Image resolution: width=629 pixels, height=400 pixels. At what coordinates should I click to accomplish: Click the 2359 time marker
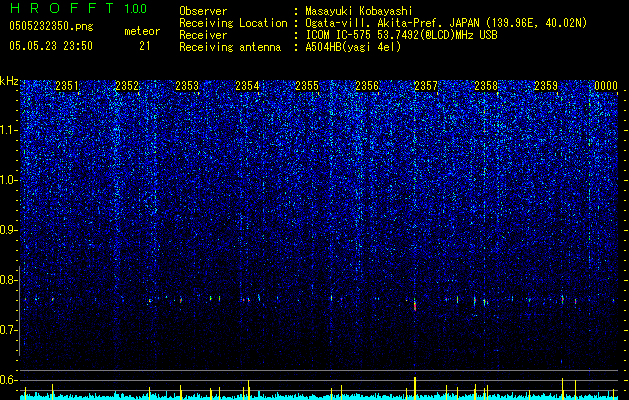[x=546, y=85]
